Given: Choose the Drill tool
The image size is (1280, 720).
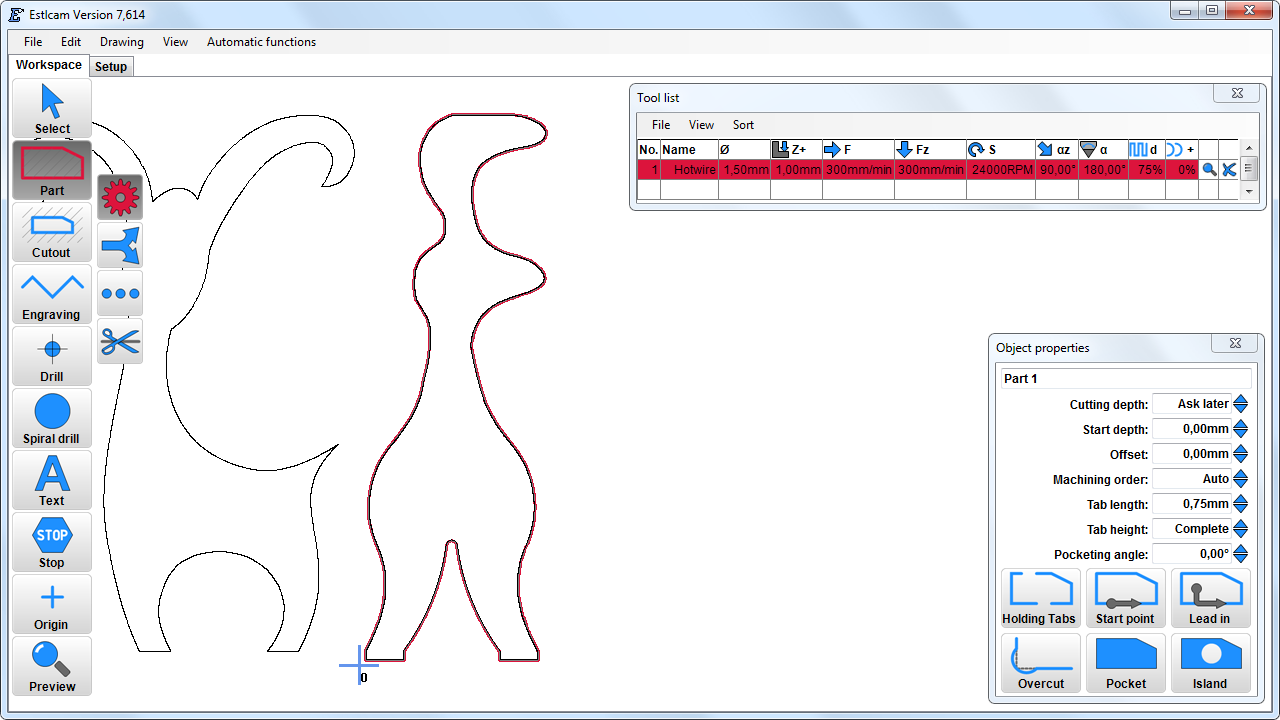Looking at the screenshot, I should point(52,357).
